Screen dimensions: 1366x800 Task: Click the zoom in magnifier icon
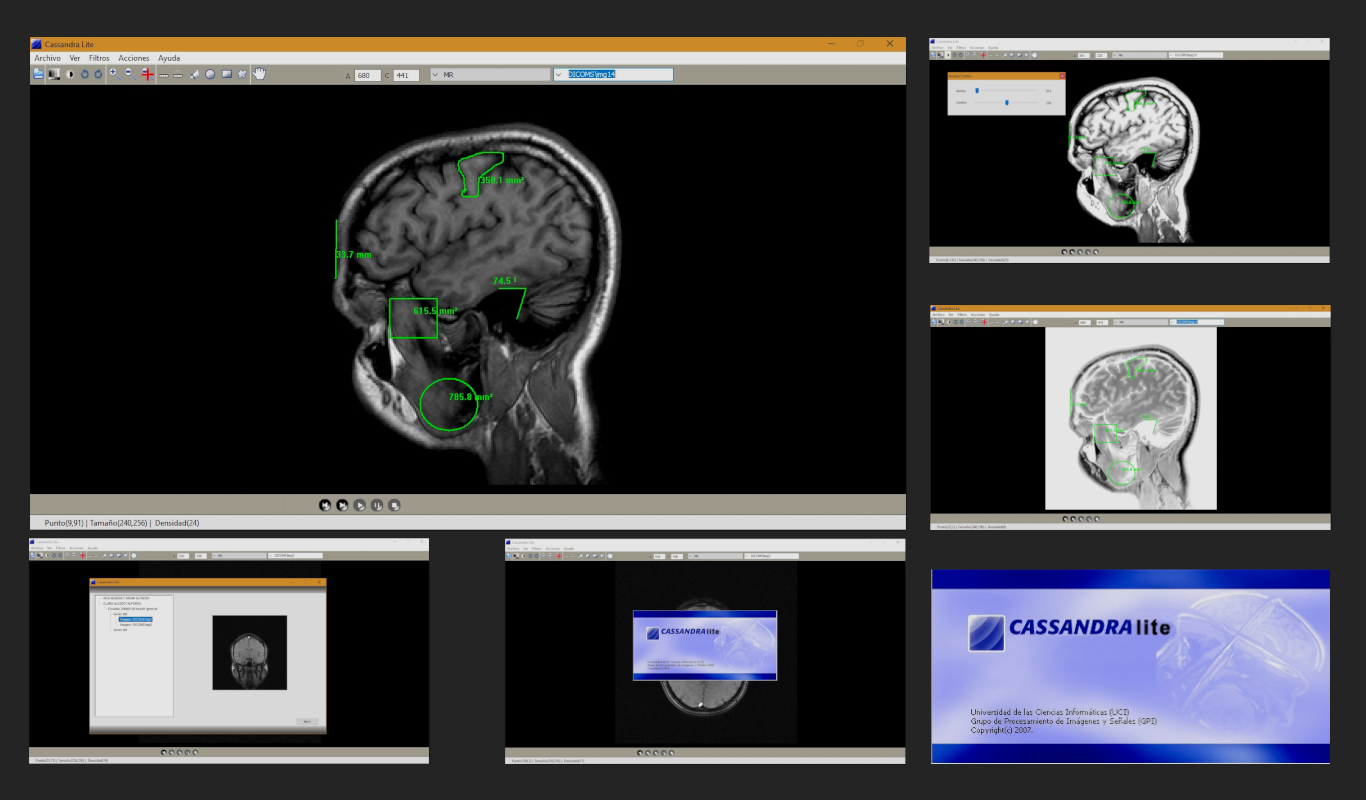tap(113, 74)
